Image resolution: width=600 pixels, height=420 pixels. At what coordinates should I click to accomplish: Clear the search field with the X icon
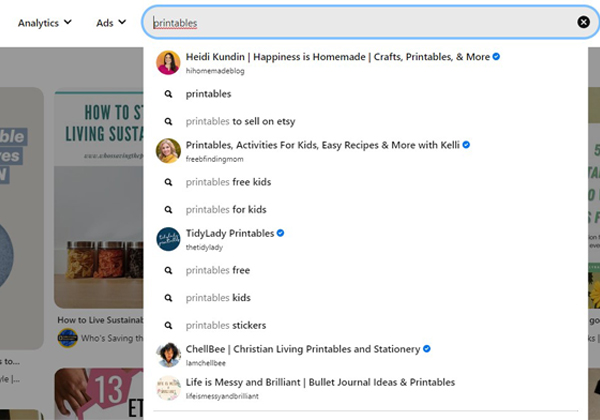(583, 22)
